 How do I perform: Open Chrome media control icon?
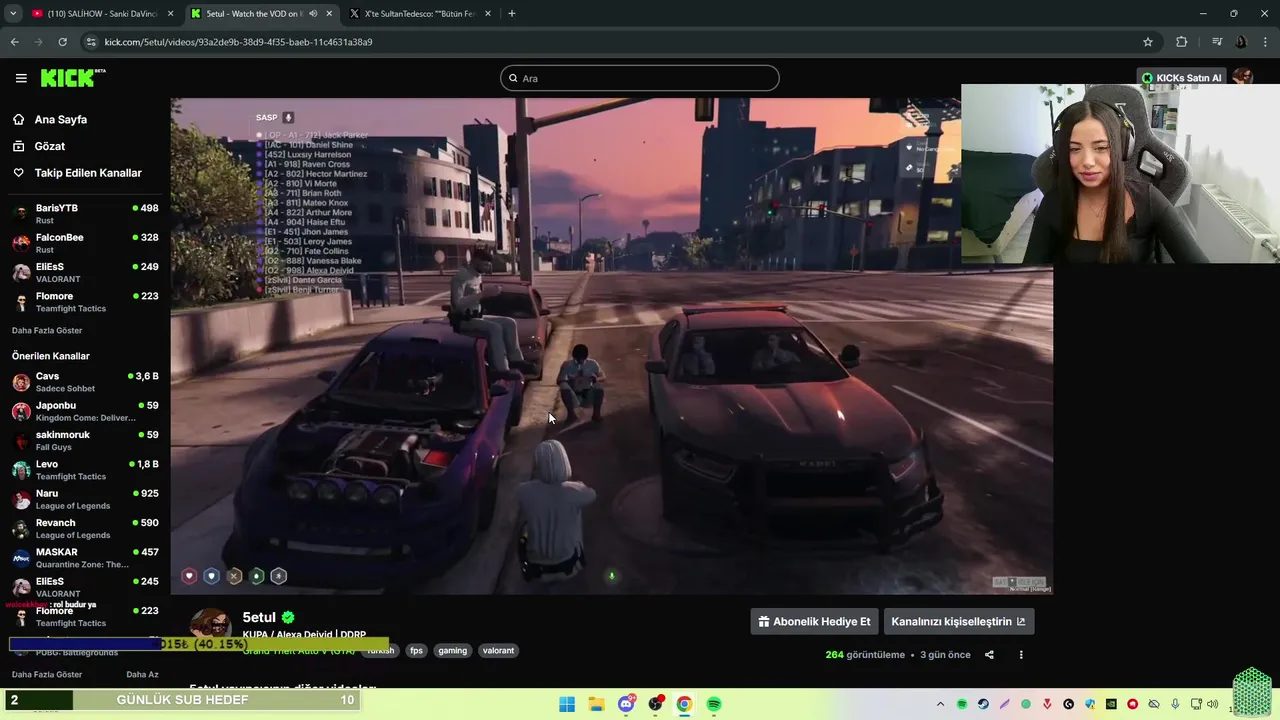coord(1217,42)
